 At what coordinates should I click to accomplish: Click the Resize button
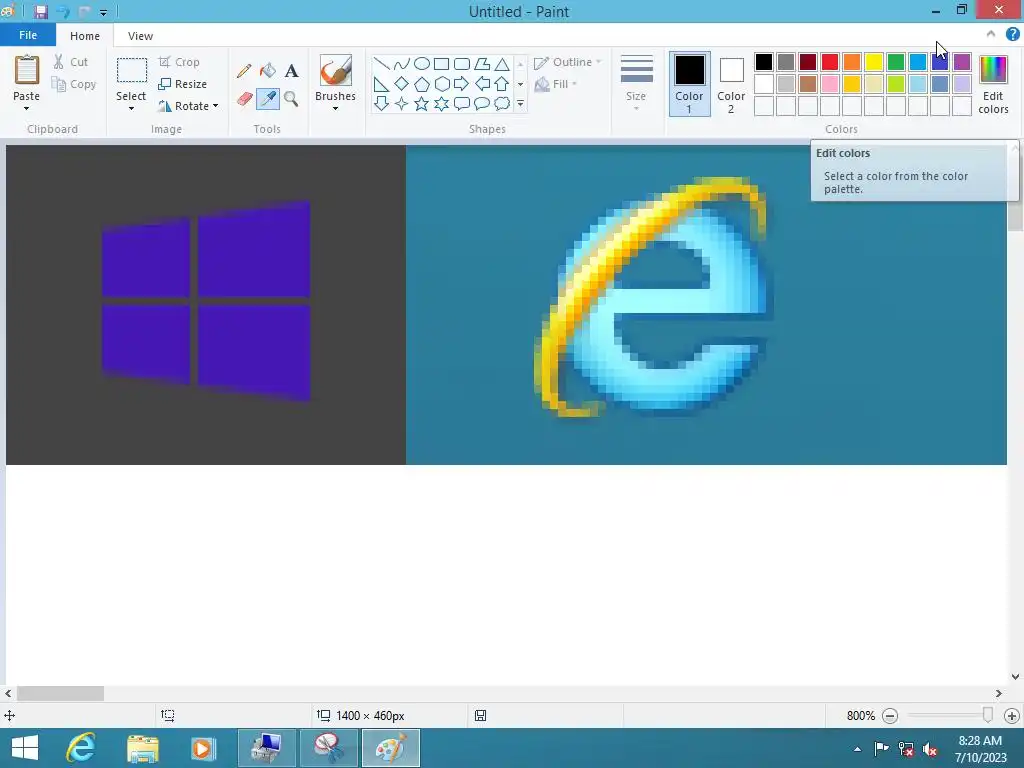point(183,84)
